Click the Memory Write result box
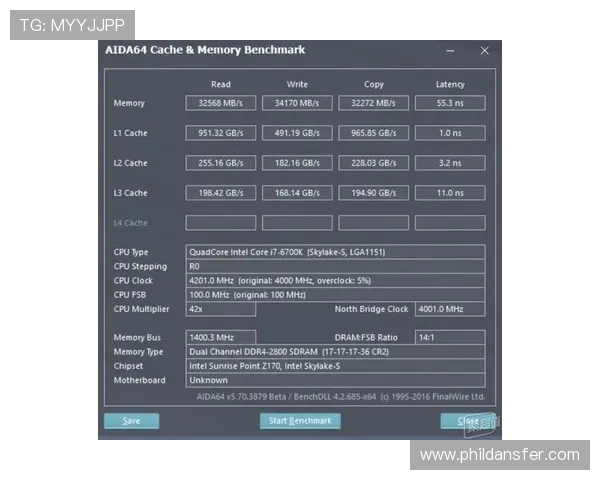 [x=297, y=103]
